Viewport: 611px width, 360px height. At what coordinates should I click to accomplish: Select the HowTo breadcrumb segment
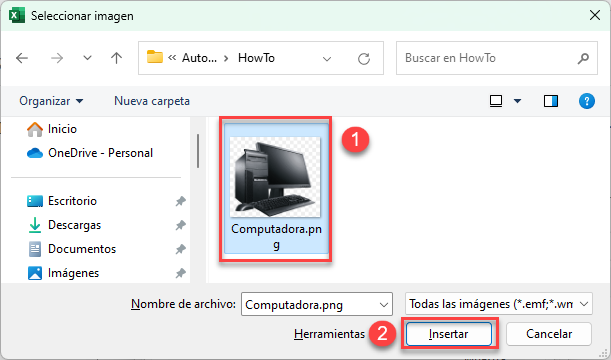click(256, 58)
